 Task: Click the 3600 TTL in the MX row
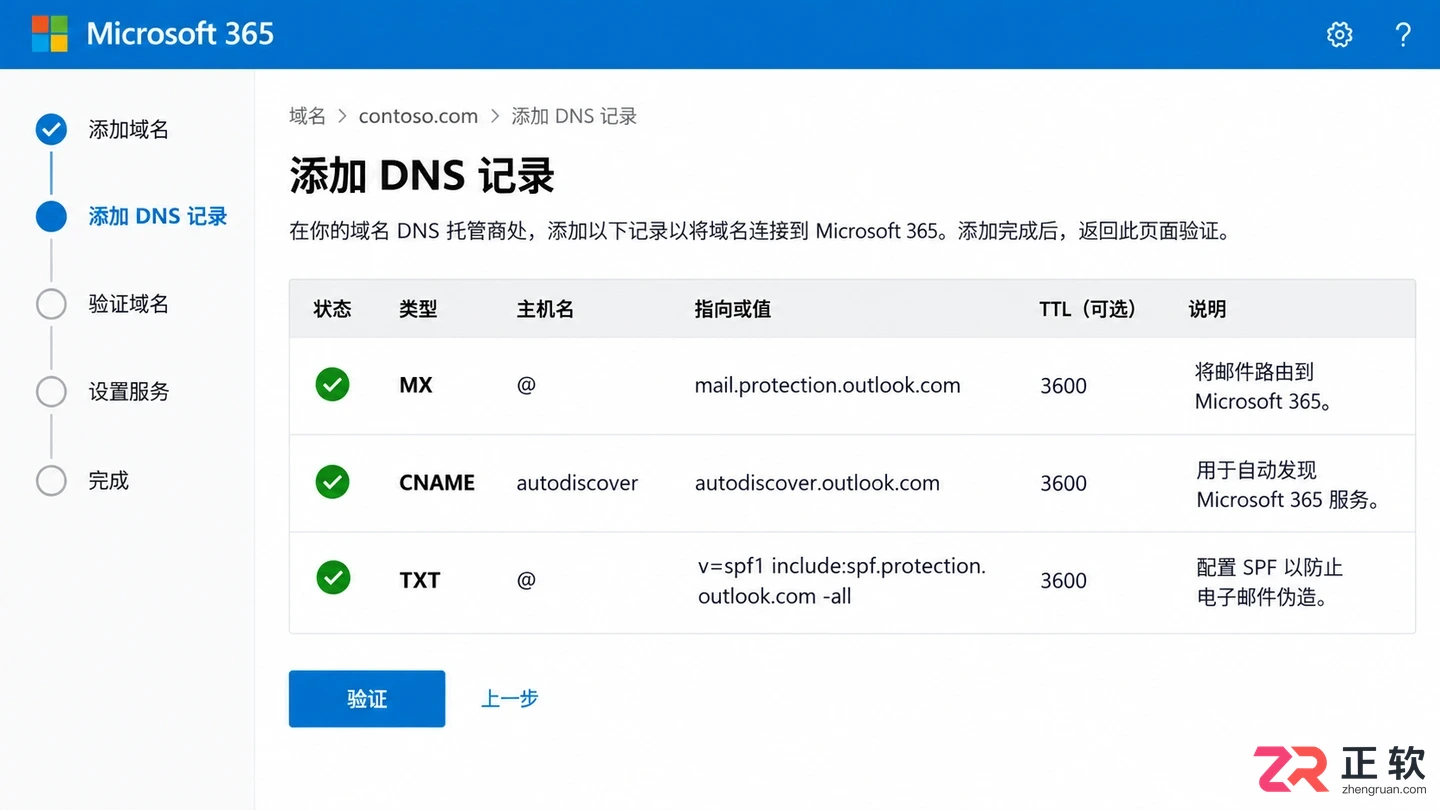(1063, 386)
